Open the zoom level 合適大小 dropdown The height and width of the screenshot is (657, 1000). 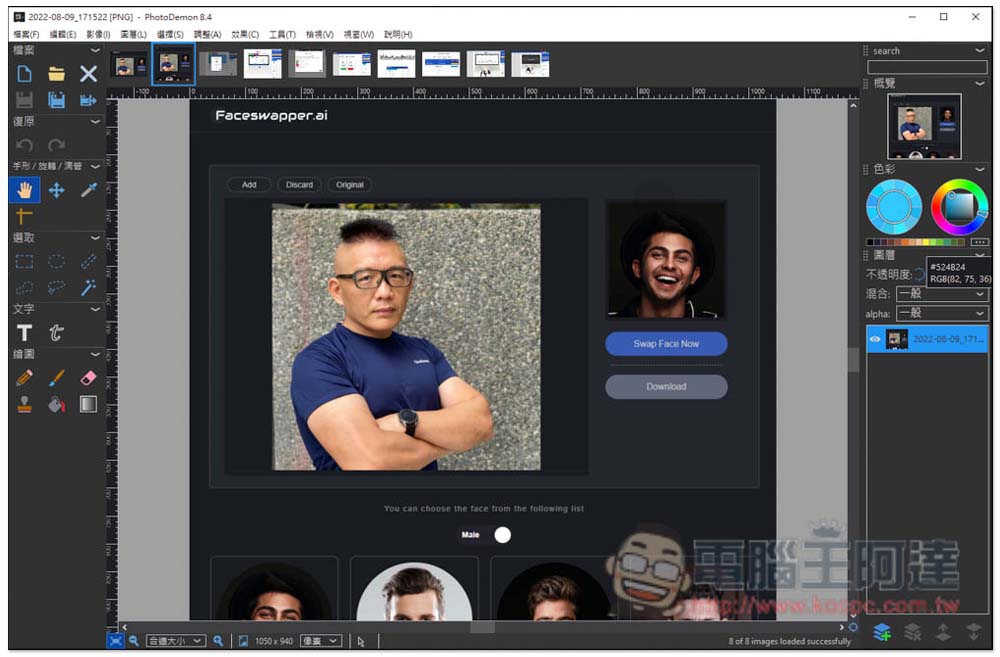175,640
